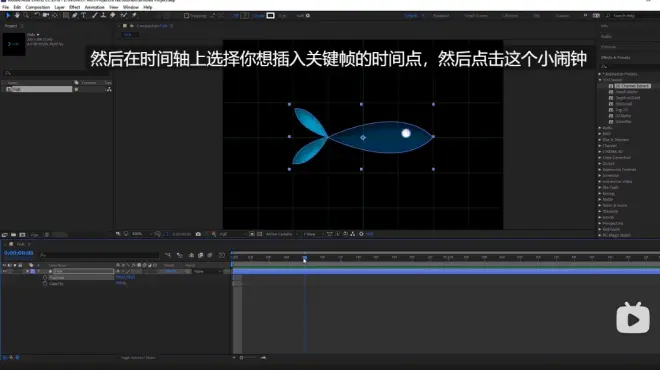Open the Preview panel header
The height and width of the screenshot is (370, 660).
[x=608, y=47]
